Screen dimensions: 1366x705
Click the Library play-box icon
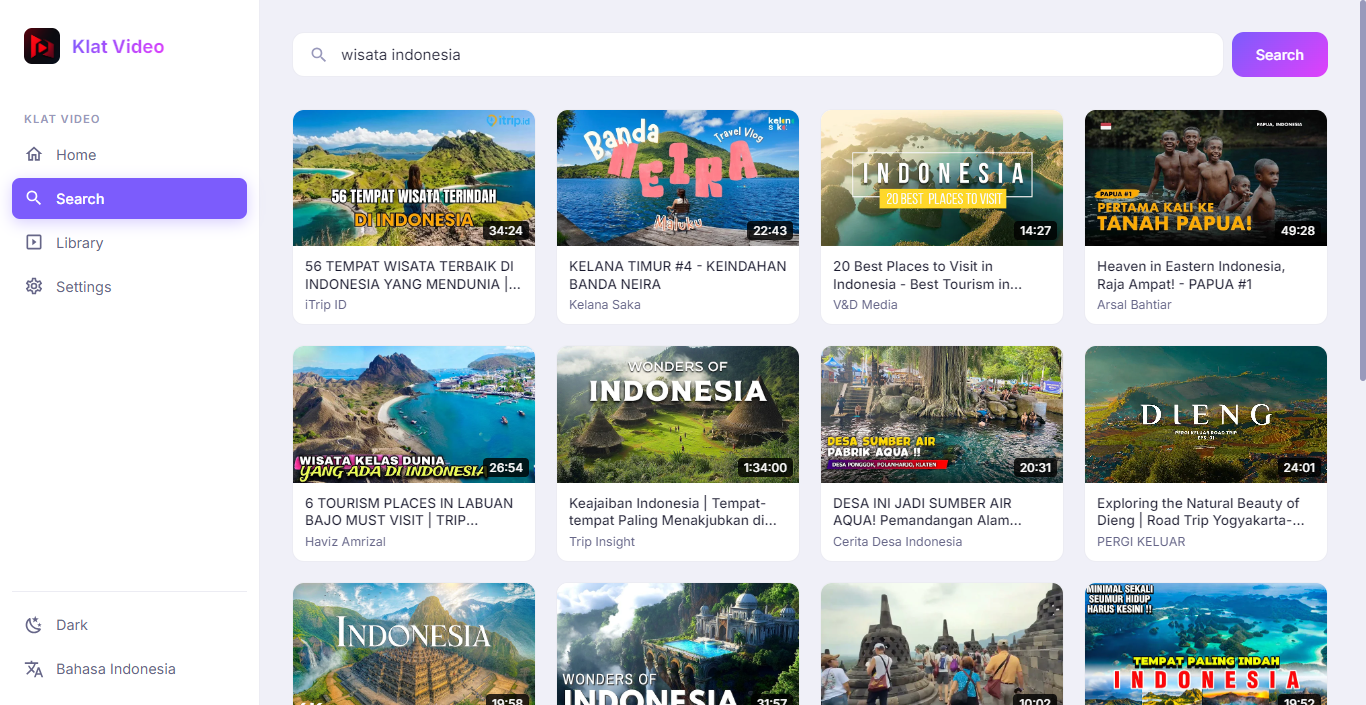click(x=34, y=242)
